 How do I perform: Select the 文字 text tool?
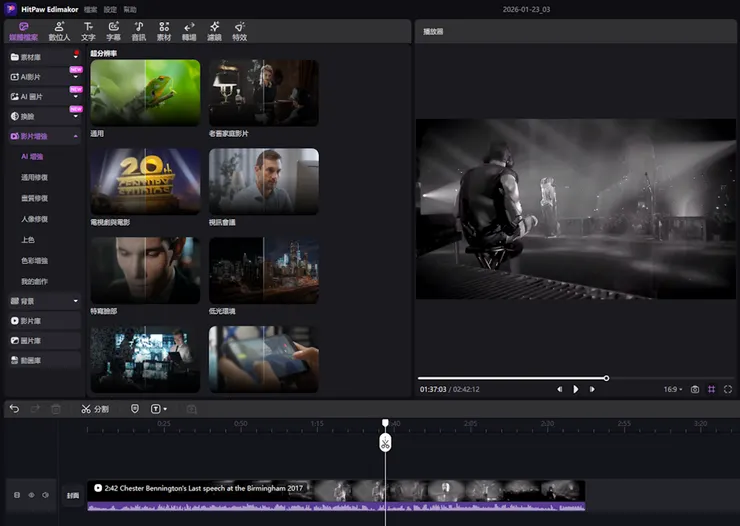pyautogui.click(x=88, y=30)
